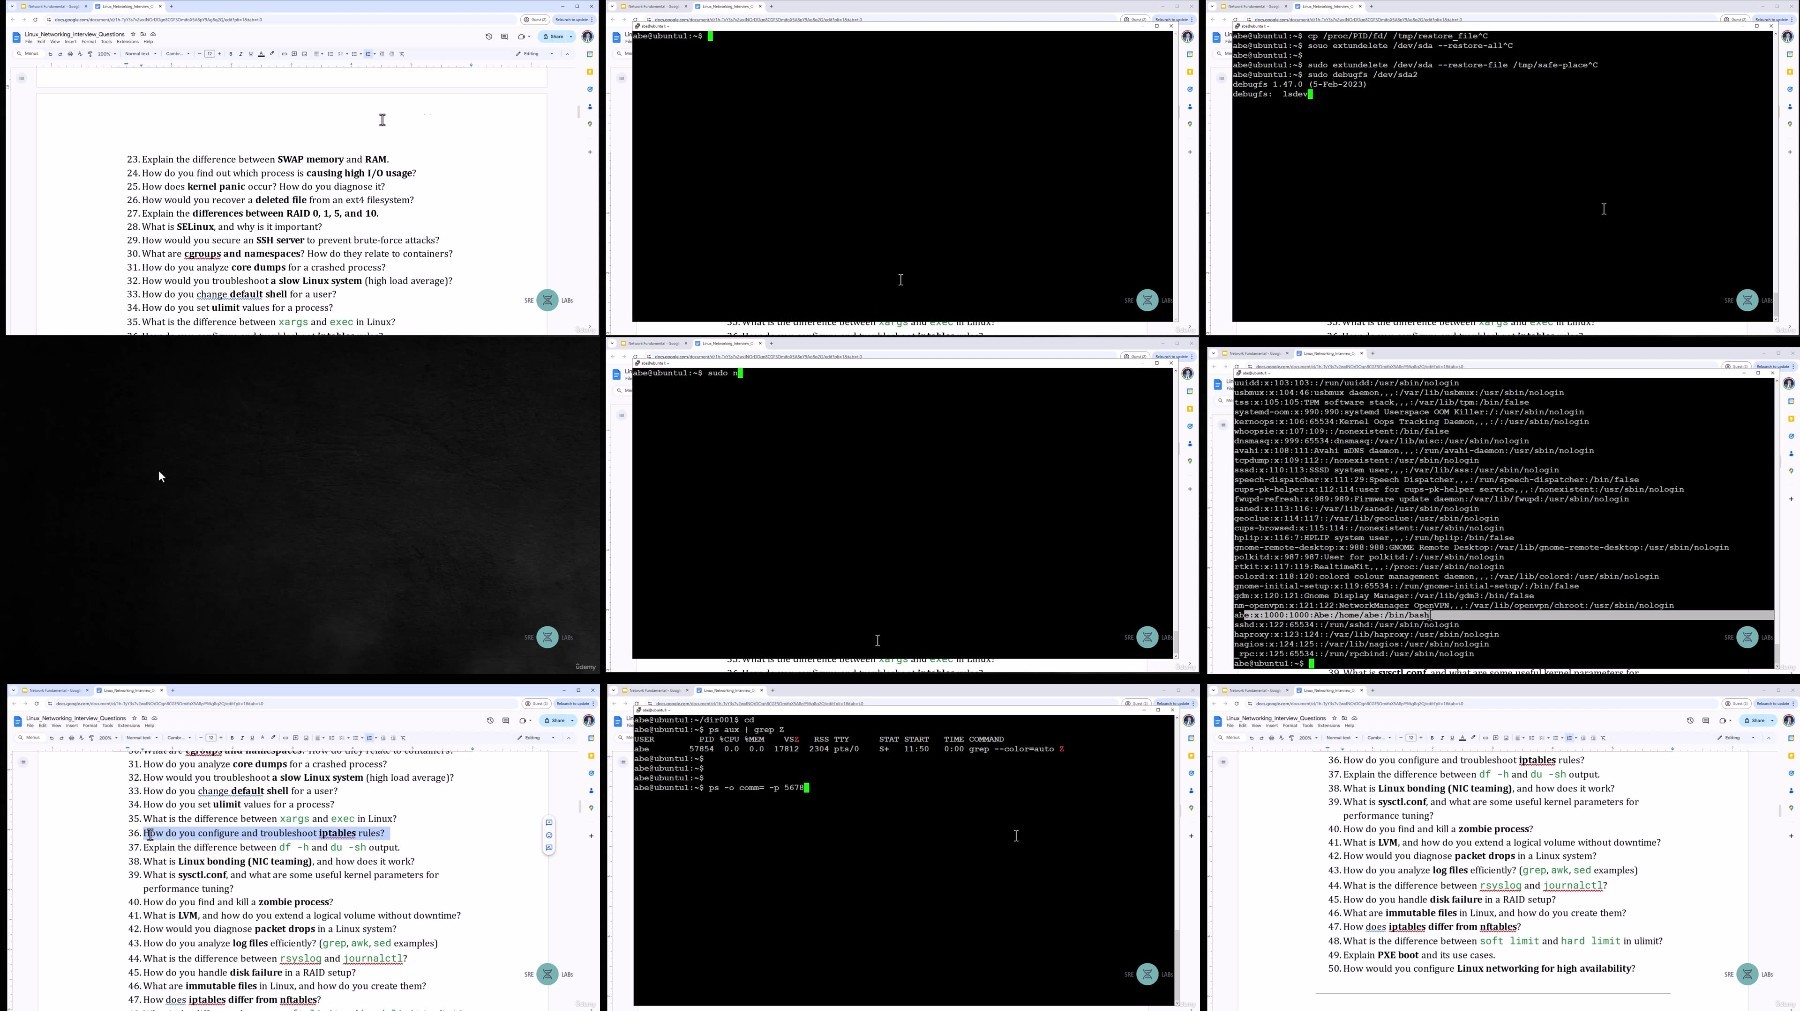Click Search menus box in bottom-right frame
Image resolution: width=1800 pixels, height=1011 pixels.
[1232, 738]
